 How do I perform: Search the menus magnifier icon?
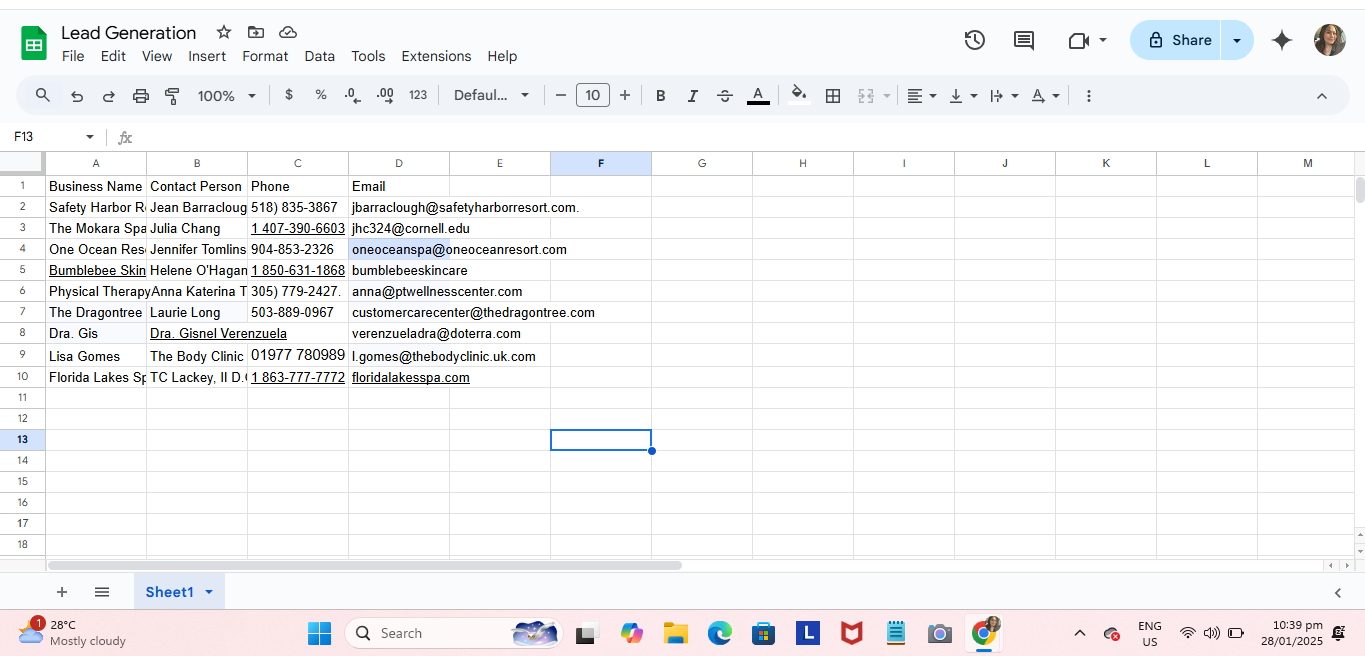pos(43,95)
